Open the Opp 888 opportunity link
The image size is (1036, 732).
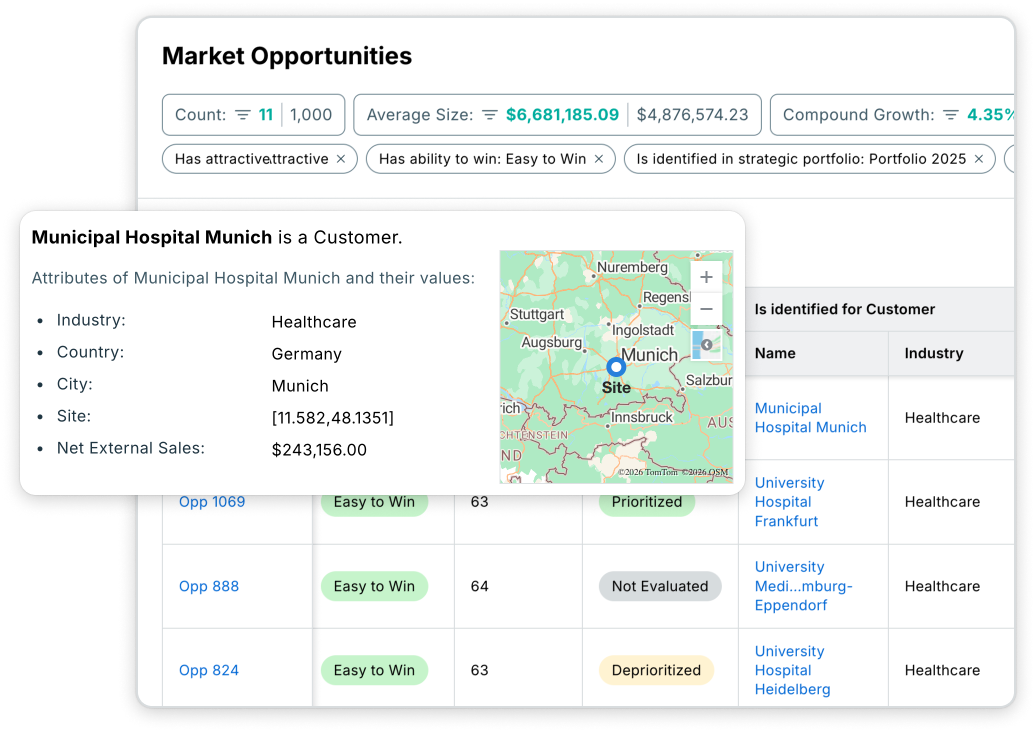click(x=209, y=586)
